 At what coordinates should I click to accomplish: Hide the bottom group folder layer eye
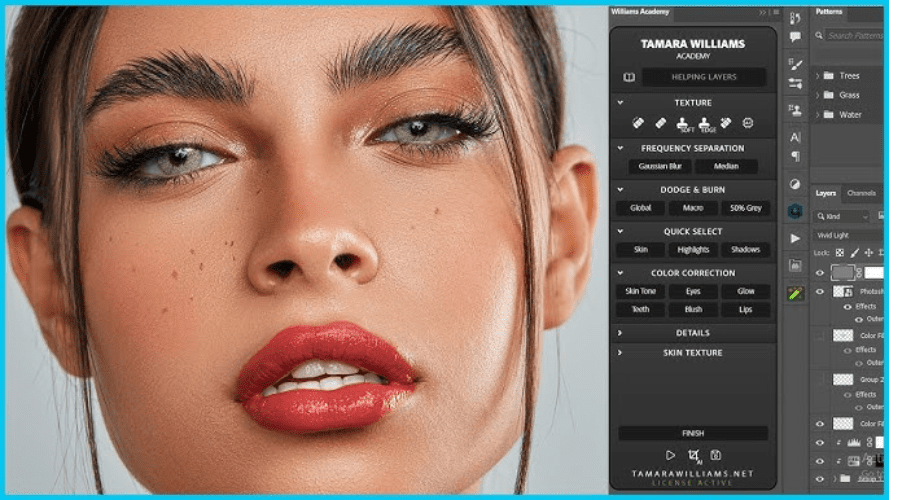tap(820, 478)
